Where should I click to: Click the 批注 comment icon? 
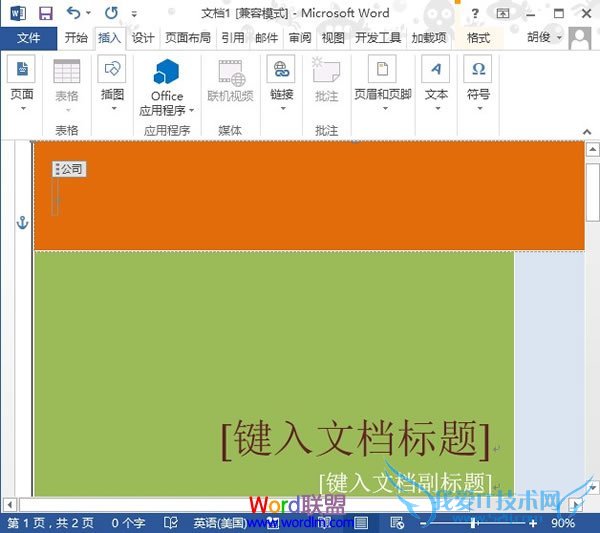click(326, 70)
